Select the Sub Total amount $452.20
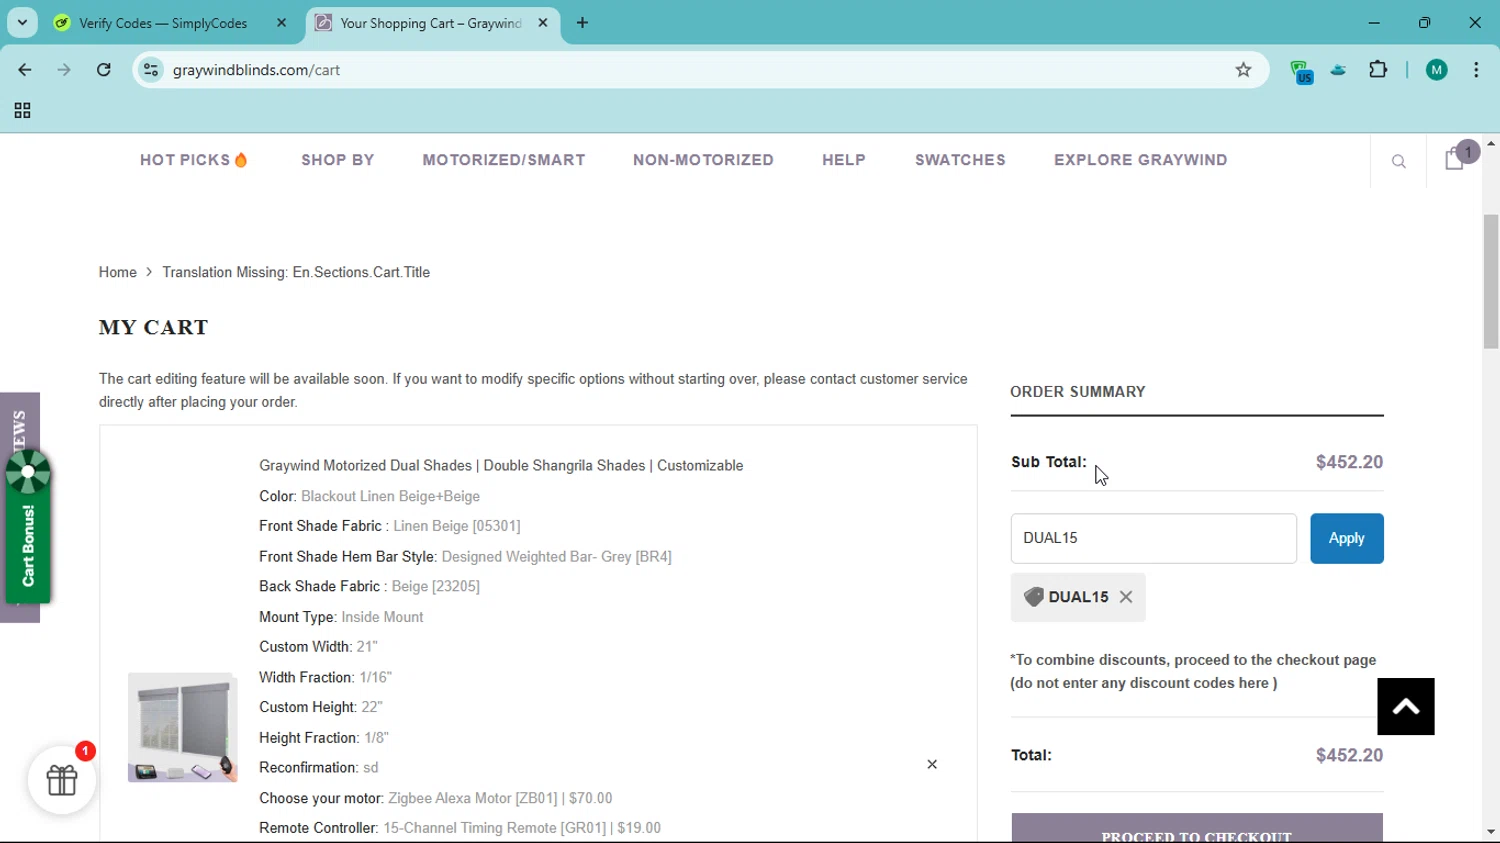 1349,462
